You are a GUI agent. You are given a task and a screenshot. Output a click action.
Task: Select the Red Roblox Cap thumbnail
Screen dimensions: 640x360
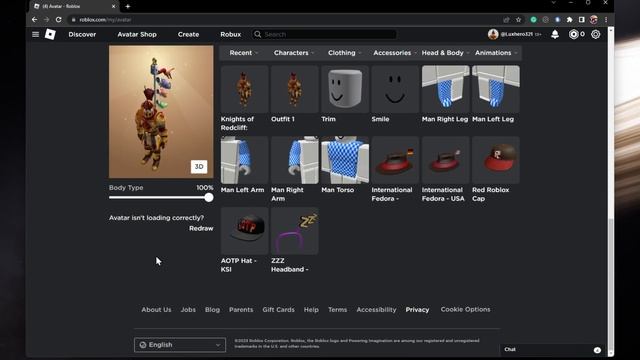(496, 160)
